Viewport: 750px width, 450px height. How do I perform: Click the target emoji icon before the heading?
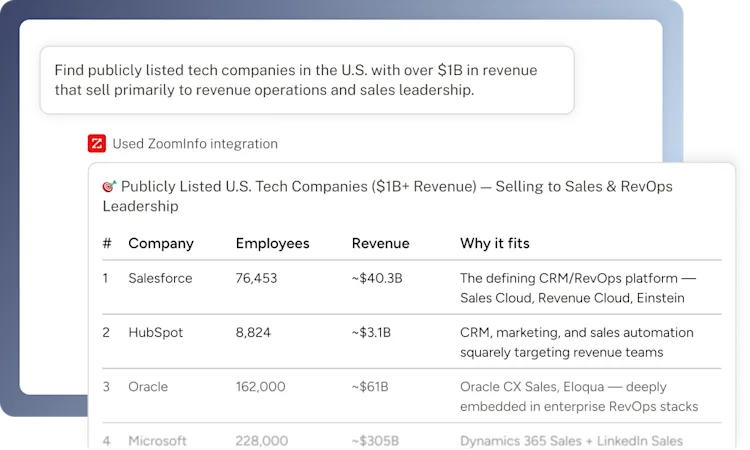click(110, 186)
